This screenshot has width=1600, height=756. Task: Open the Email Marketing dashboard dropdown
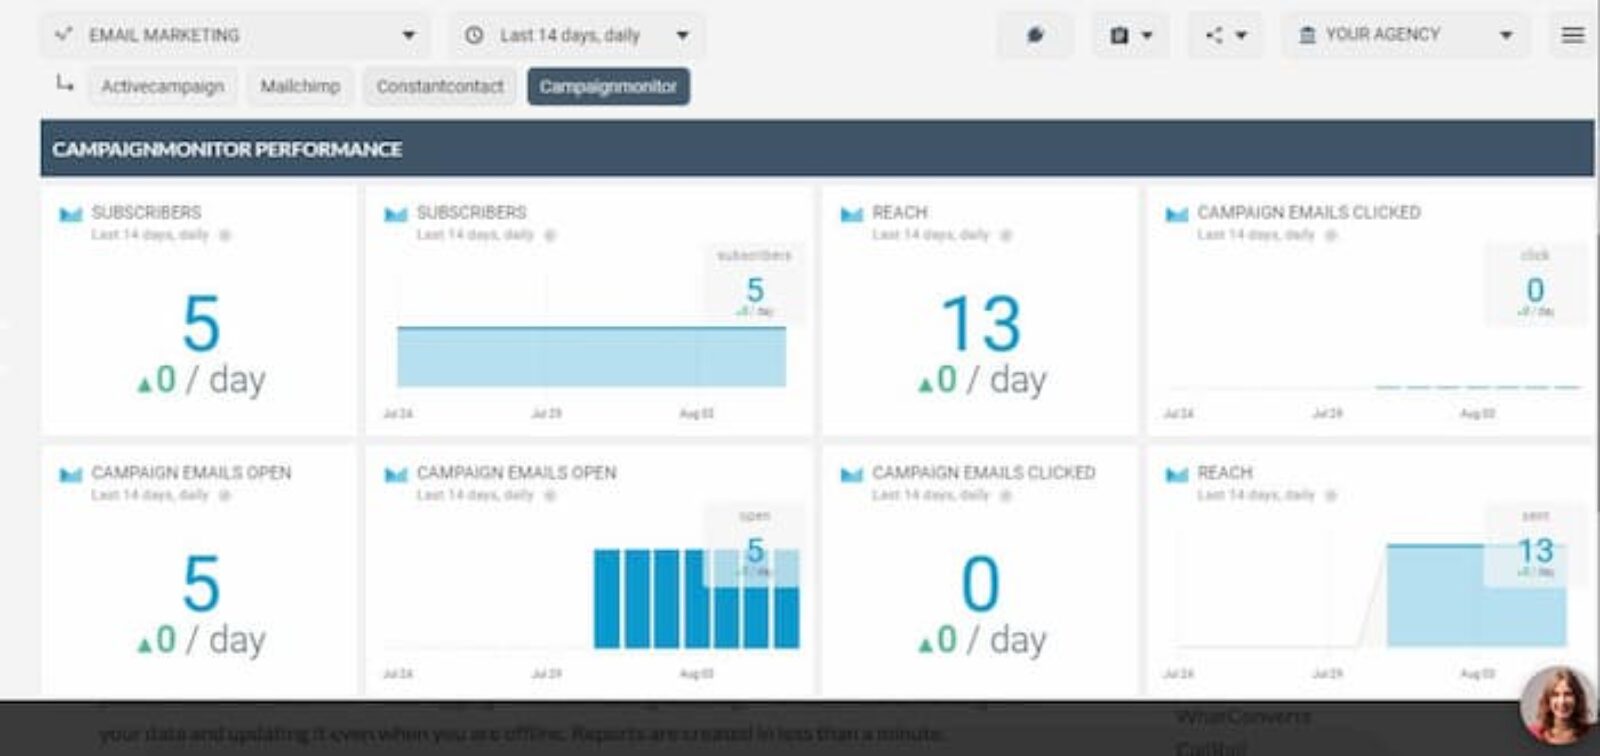(x=236, y=35)
